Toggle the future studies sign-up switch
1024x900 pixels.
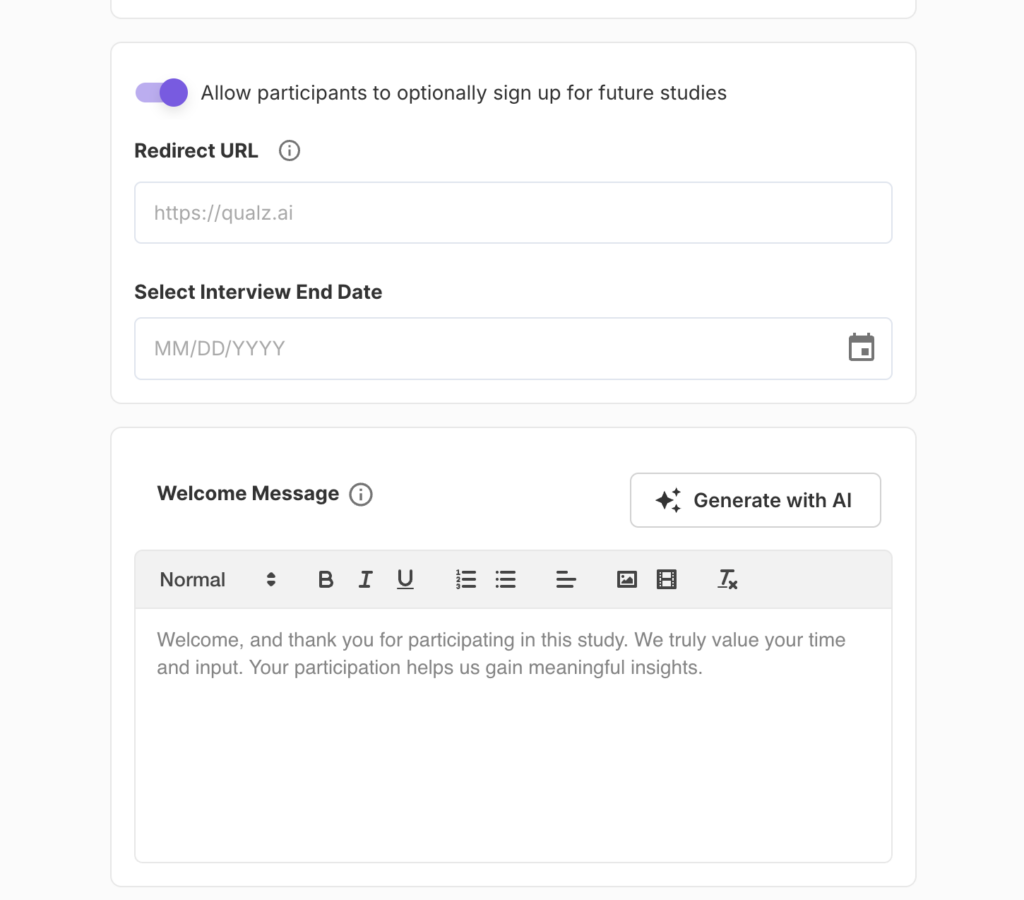tap(161, 93)
